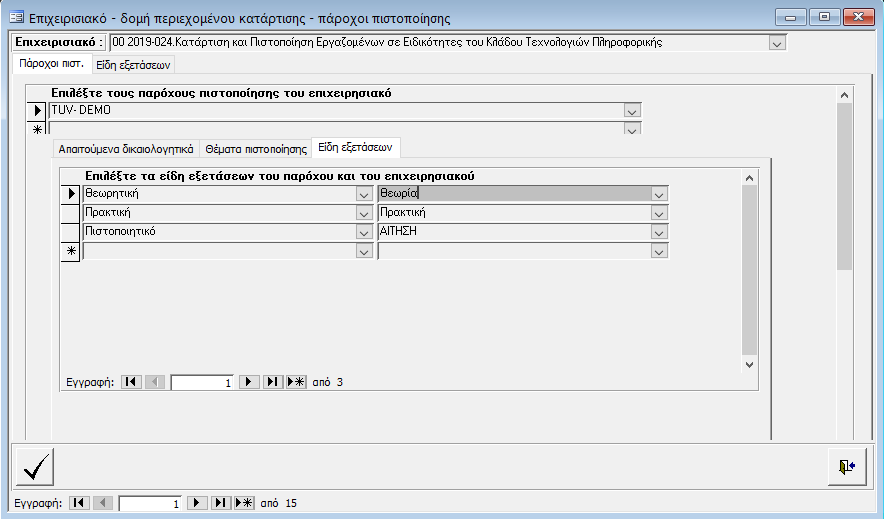Image resolution: width=884 pixels, height=519 pixels.
Task: Expand the TUV- DEMO provider dropdown
Action: [x=631, y=111]
